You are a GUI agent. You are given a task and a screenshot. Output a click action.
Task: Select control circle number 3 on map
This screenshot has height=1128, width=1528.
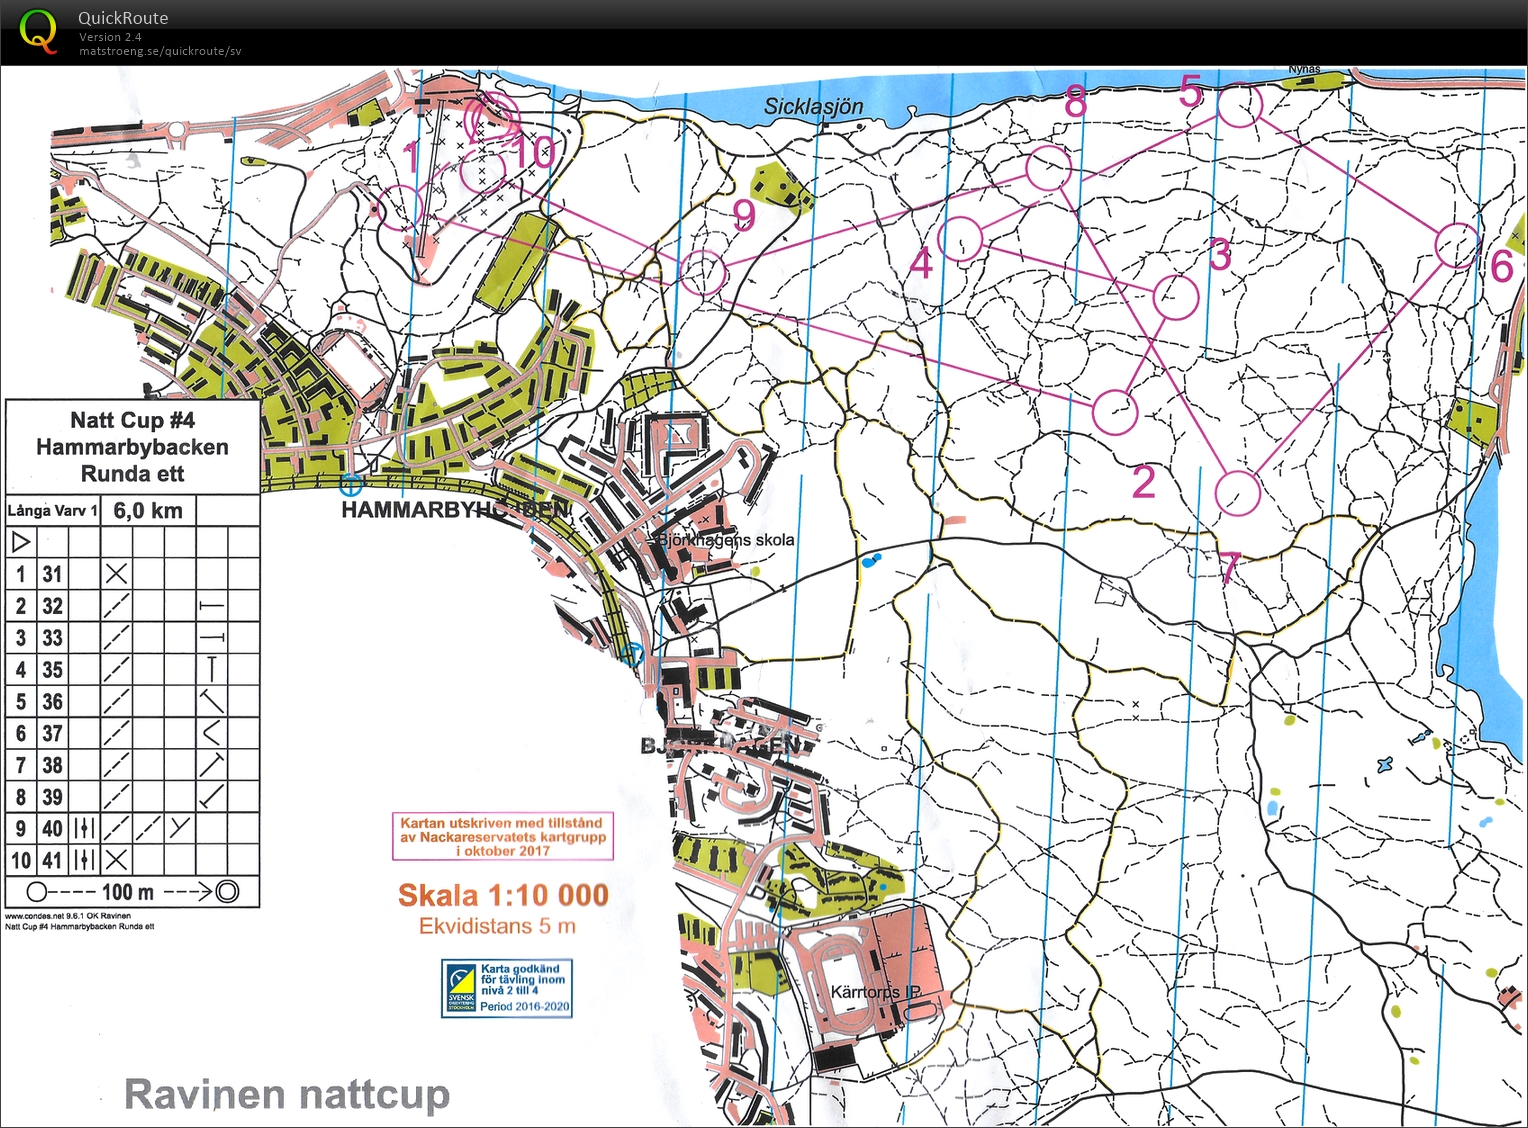pos(1175,297)
